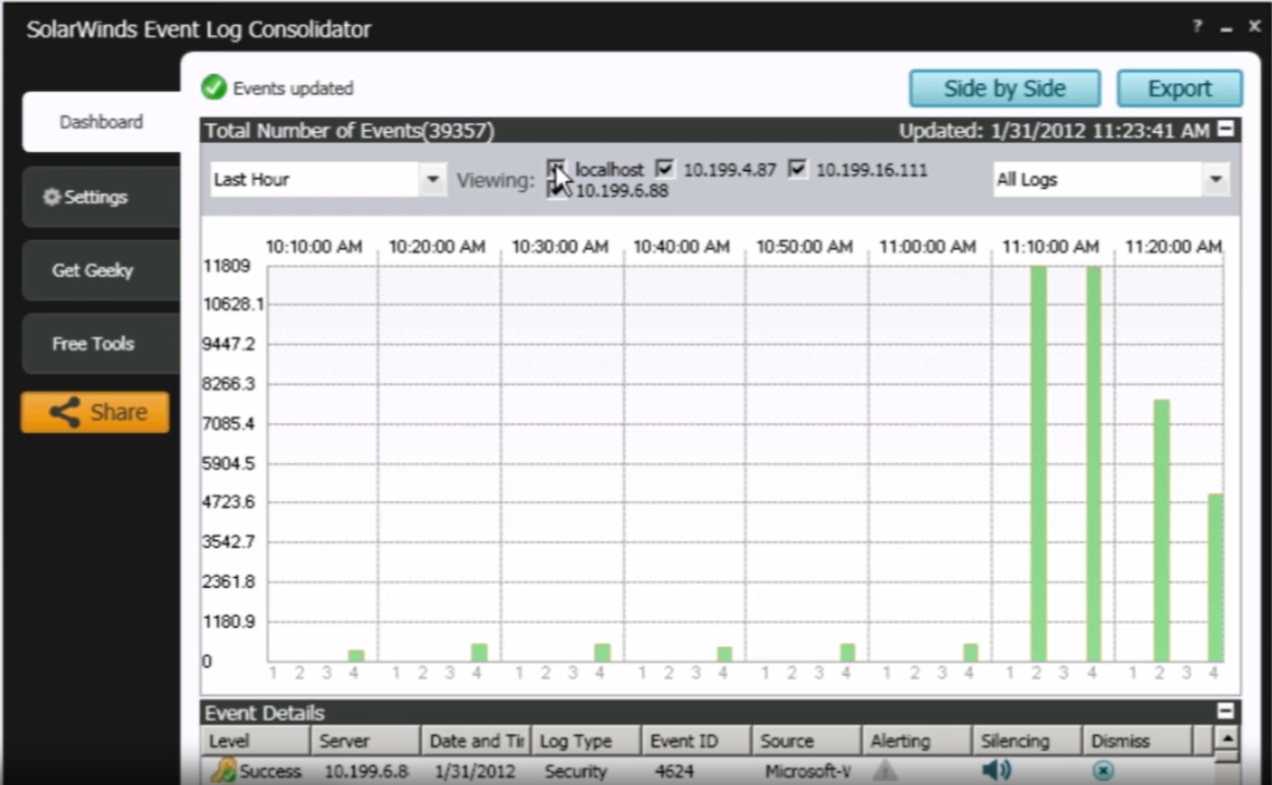Click the Alerting column header
Screen dimensions: 1272x785
(915, 741)
